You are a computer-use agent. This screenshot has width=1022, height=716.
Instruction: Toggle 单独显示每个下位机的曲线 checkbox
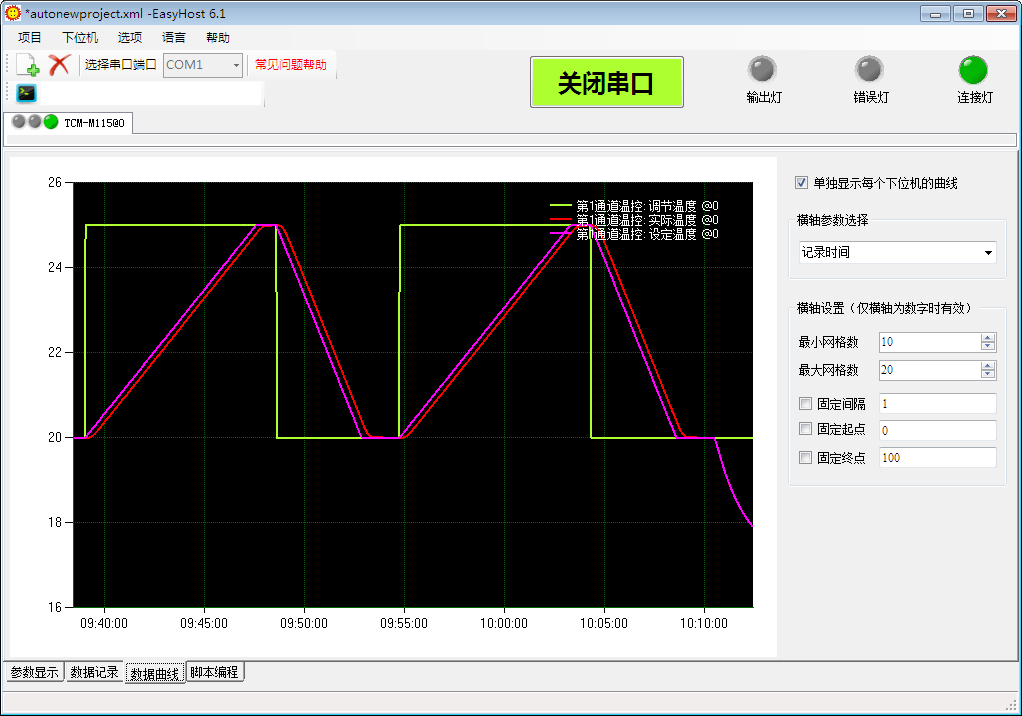click(802, 183)
